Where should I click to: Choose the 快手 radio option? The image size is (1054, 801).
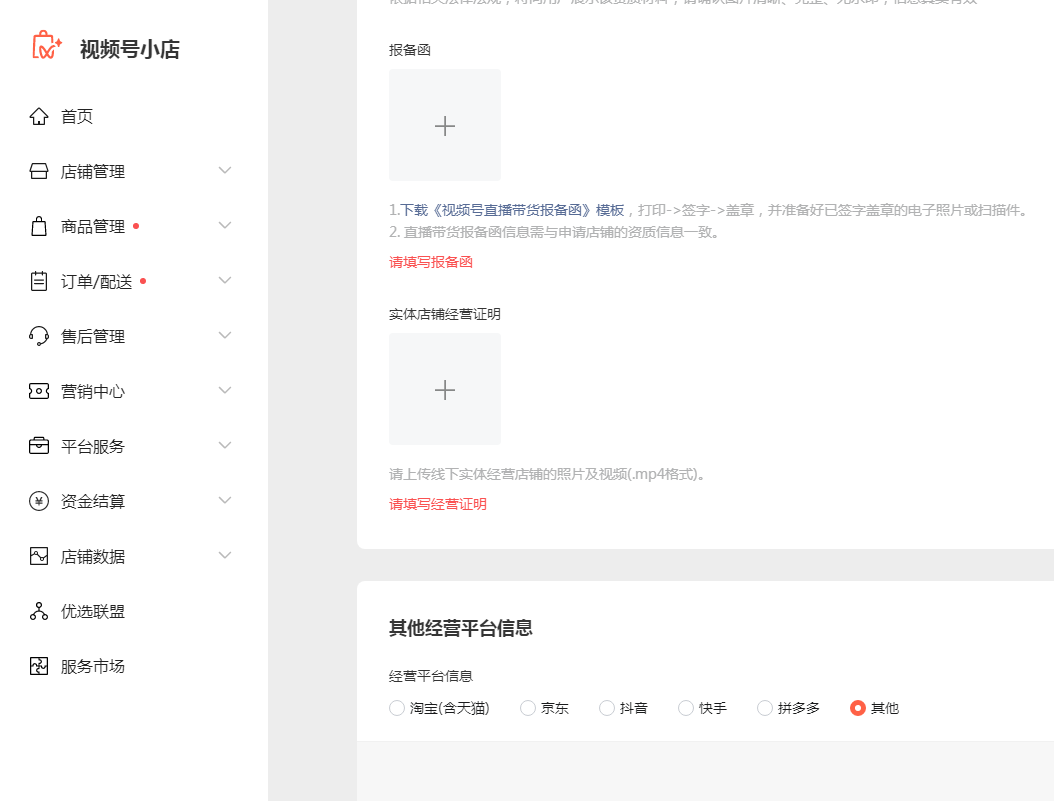686,708
